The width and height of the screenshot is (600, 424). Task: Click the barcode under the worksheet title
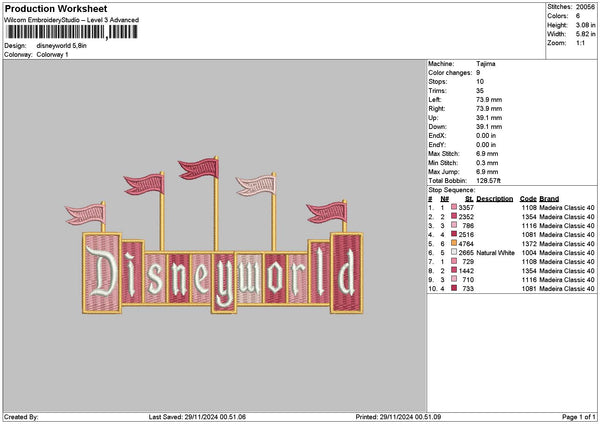pyautogui.click(x=72, y=32)
